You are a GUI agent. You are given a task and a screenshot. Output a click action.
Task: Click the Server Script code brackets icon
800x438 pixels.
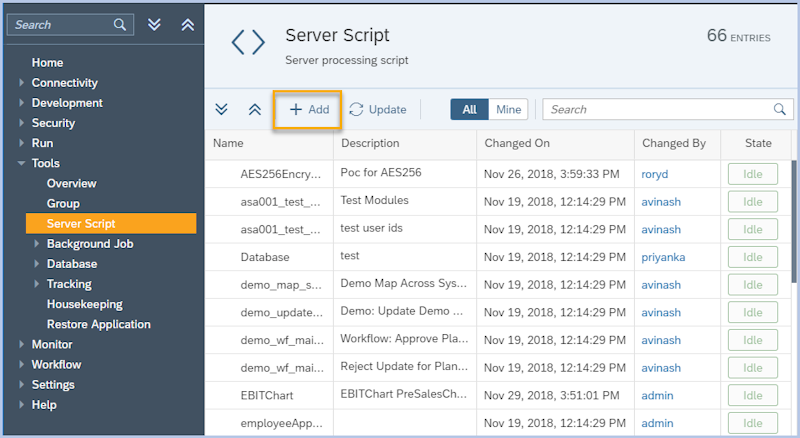tap(248, 42)
